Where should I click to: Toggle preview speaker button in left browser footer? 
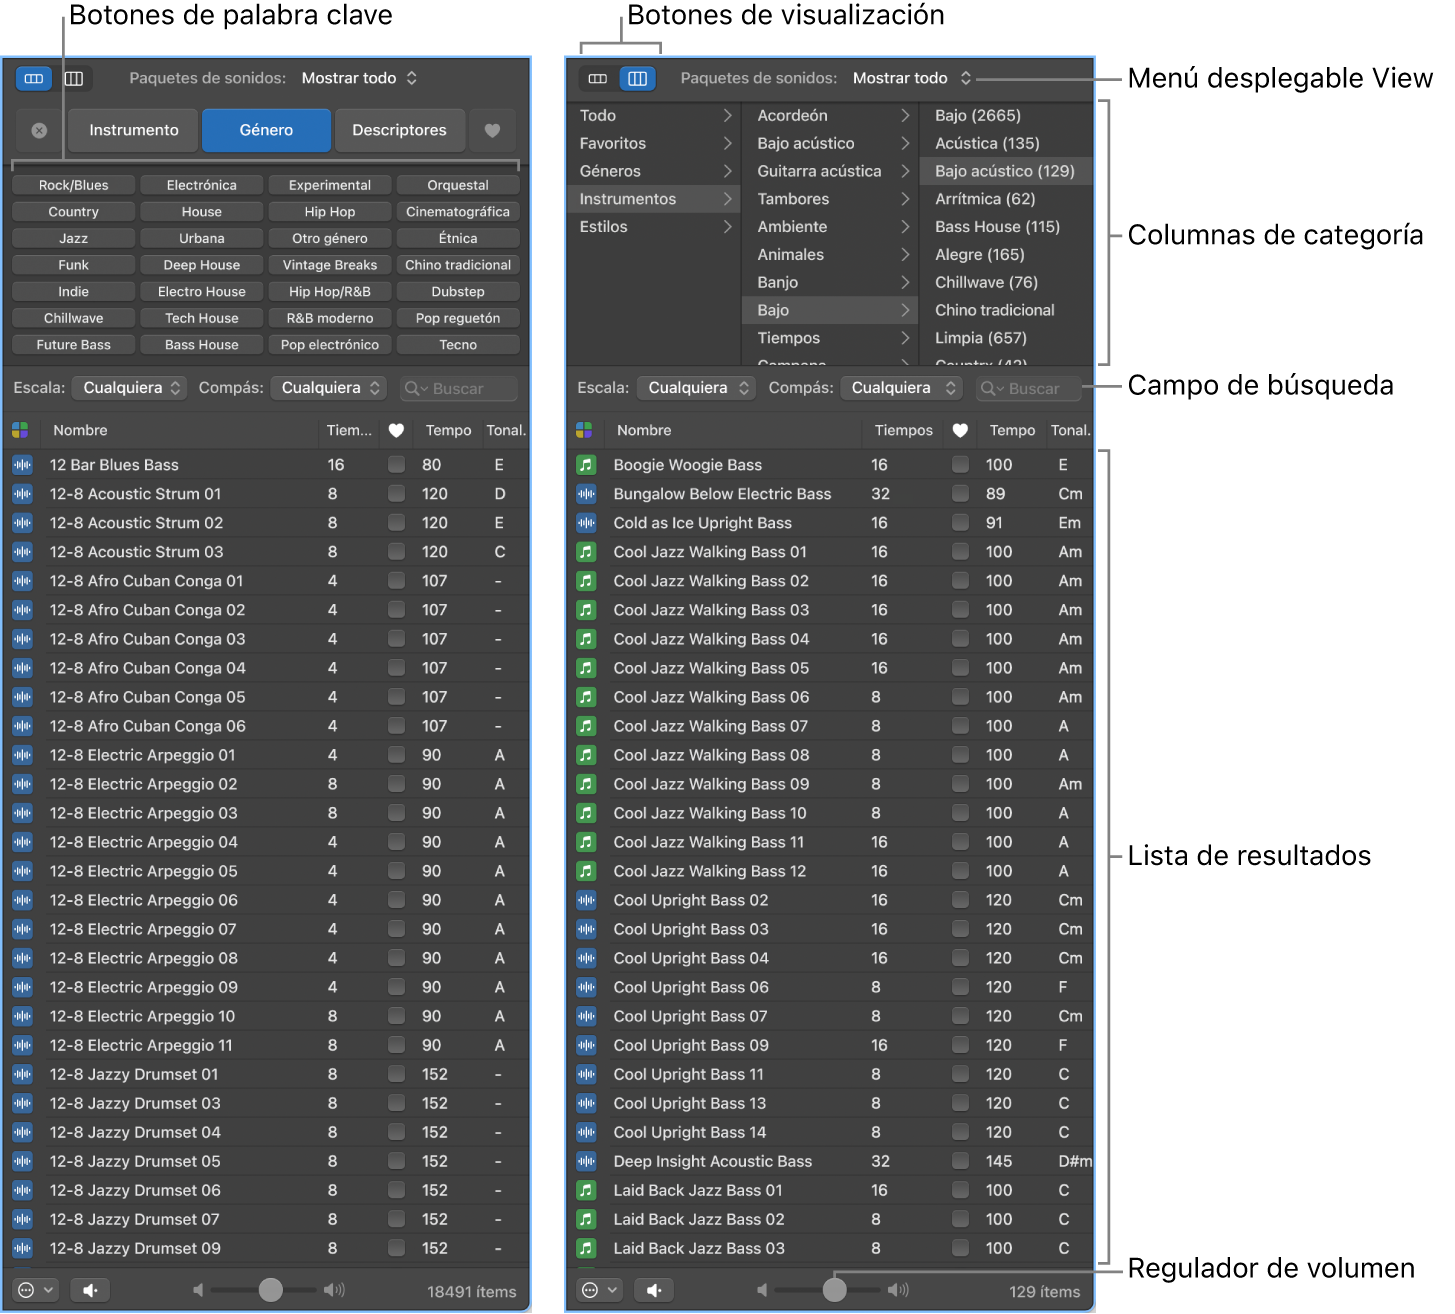click(89, 1291)
